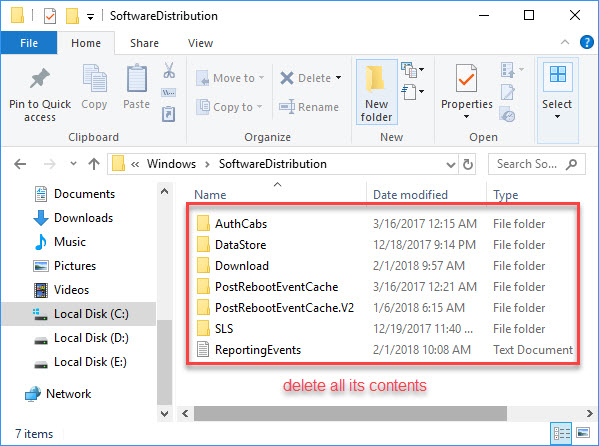Click the Select grid icon
Viewport: 599px width, 446px height.
[x=558, y=74]
